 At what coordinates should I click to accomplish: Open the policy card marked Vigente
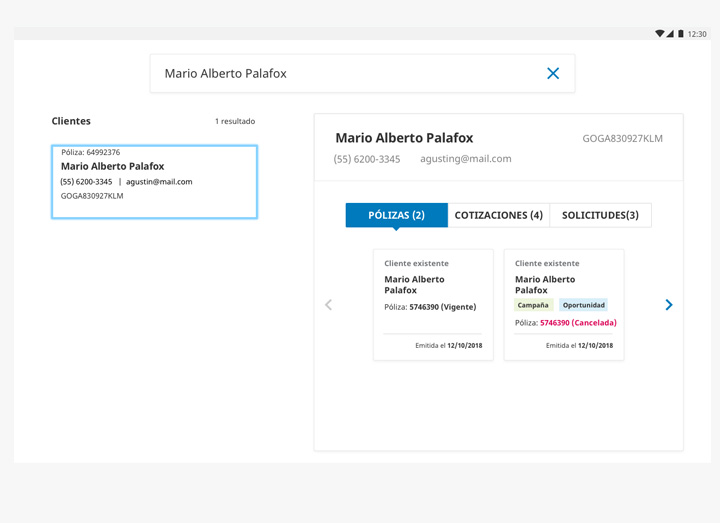coord(433,305)
